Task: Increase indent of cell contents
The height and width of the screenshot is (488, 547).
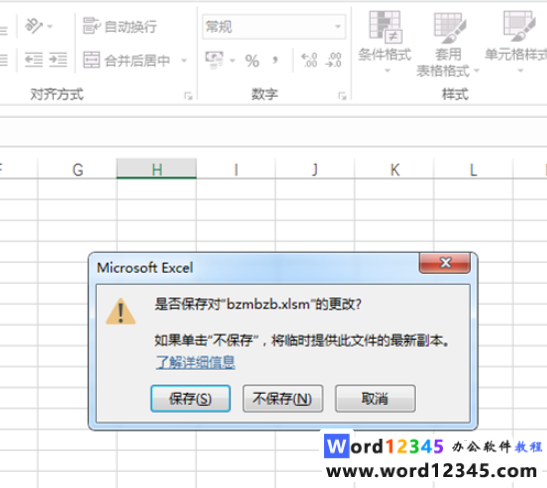Action: click(x=58, y=60)
